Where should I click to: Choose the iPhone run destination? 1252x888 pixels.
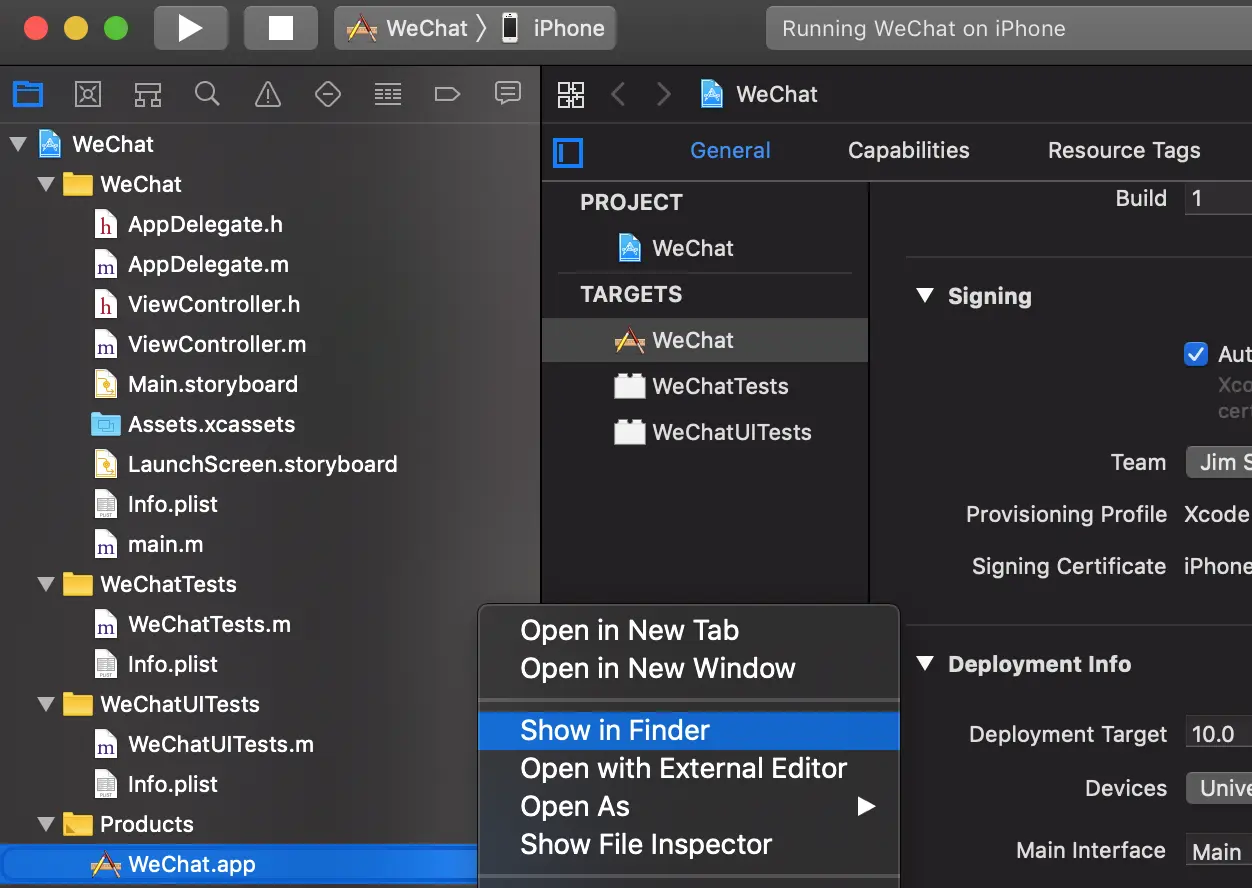pyautogui.click(x=553, y=28)
